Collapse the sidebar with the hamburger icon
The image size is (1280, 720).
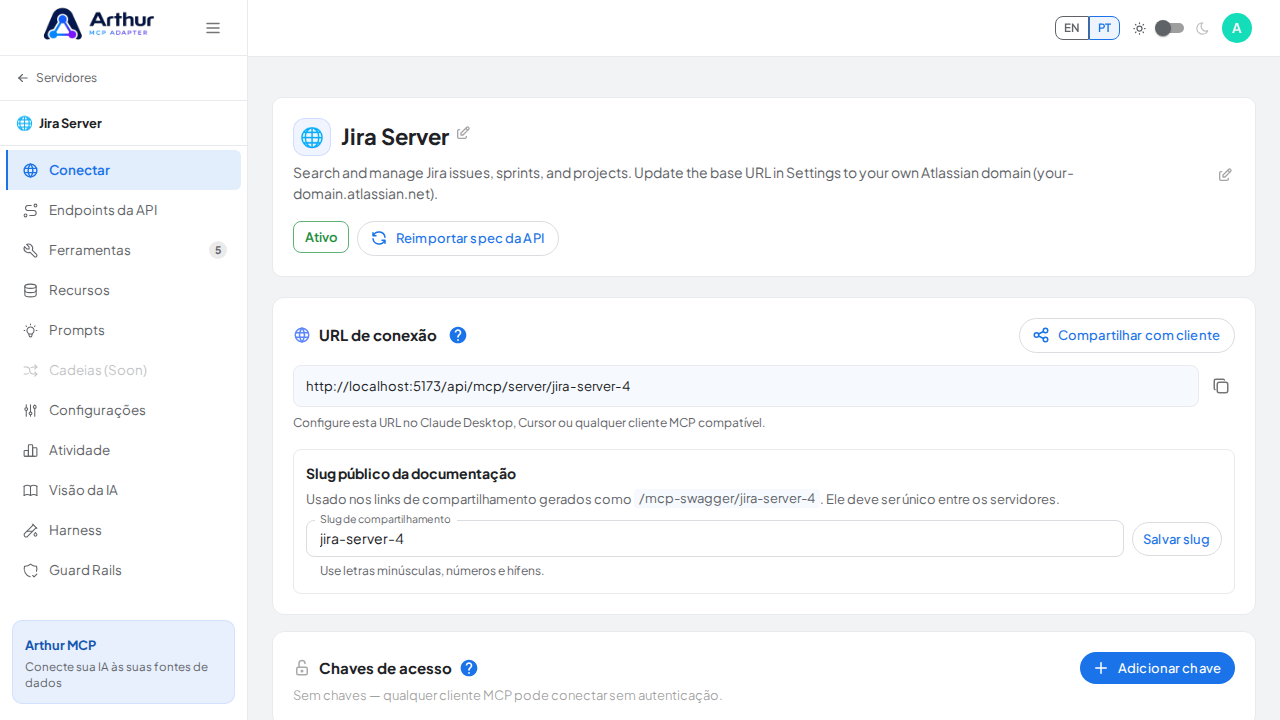[213, 28]
